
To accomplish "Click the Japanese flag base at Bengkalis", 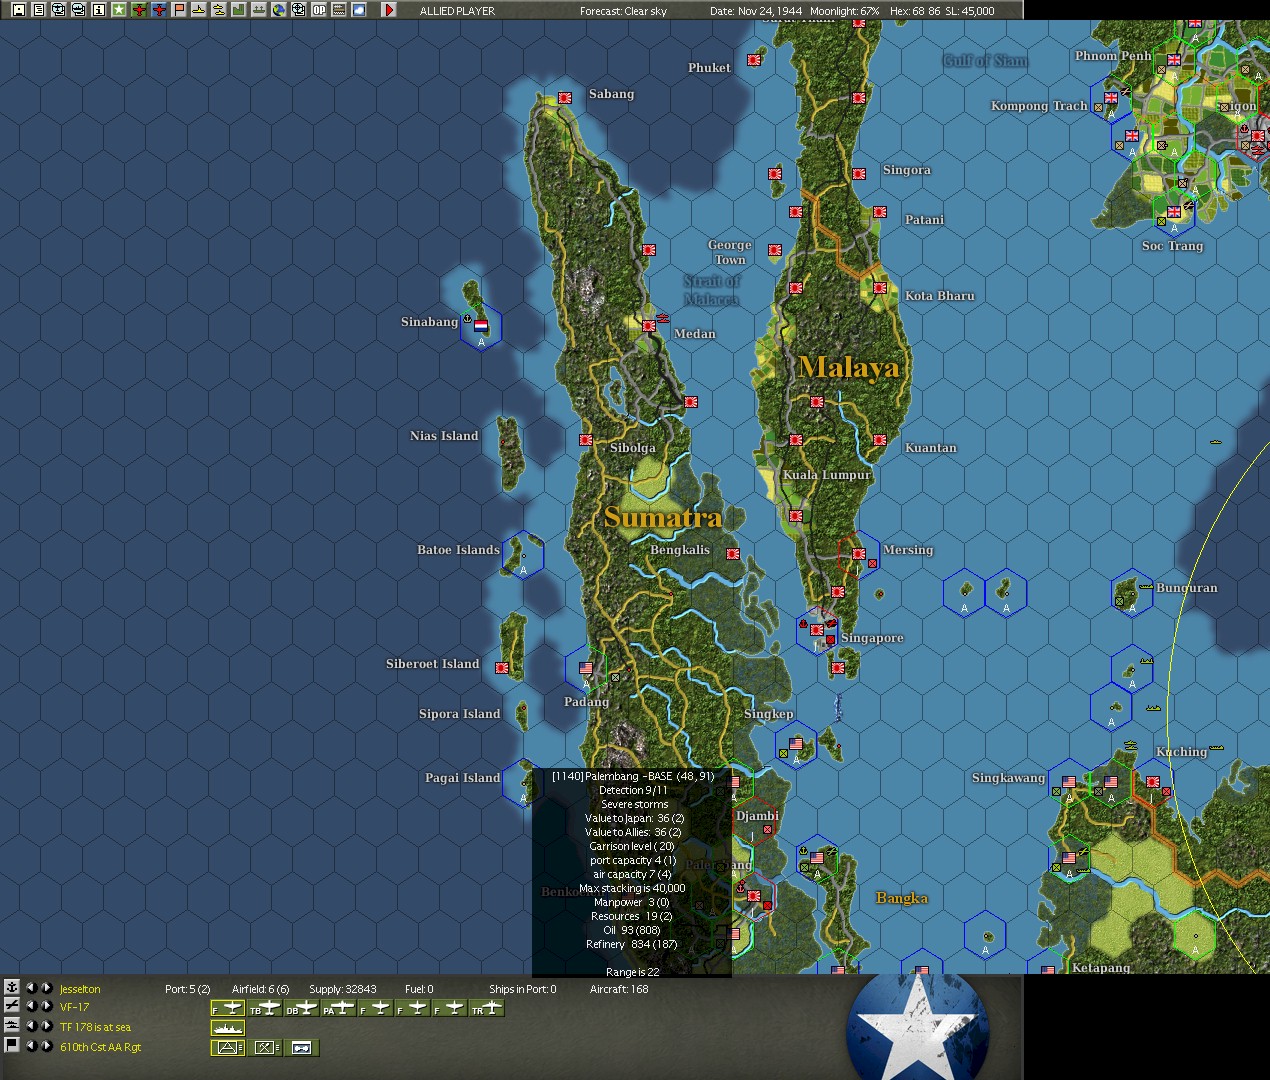I will 733,553.
